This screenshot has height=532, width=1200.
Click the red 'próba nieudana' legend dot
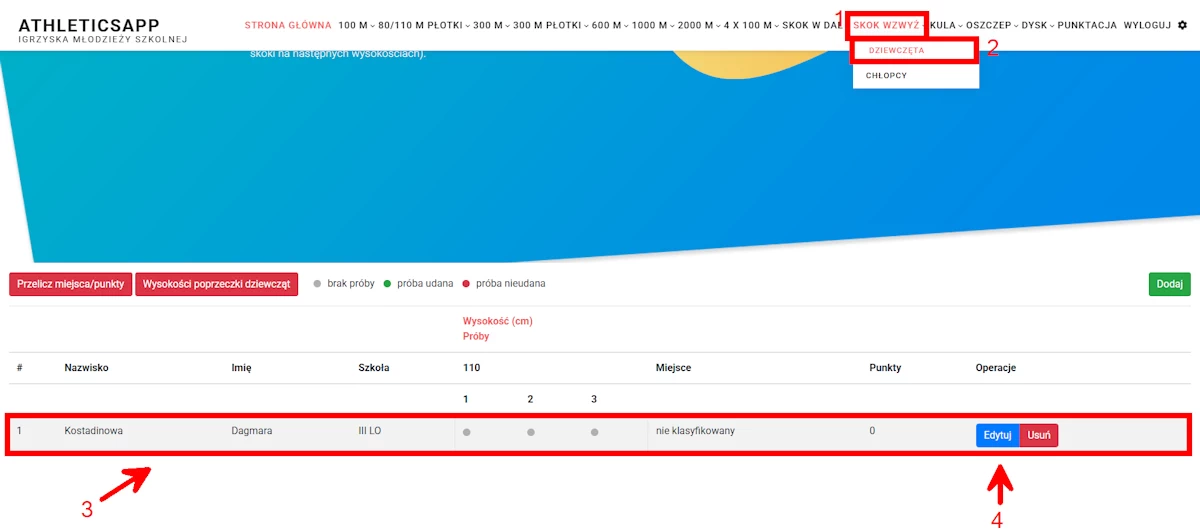466,284
